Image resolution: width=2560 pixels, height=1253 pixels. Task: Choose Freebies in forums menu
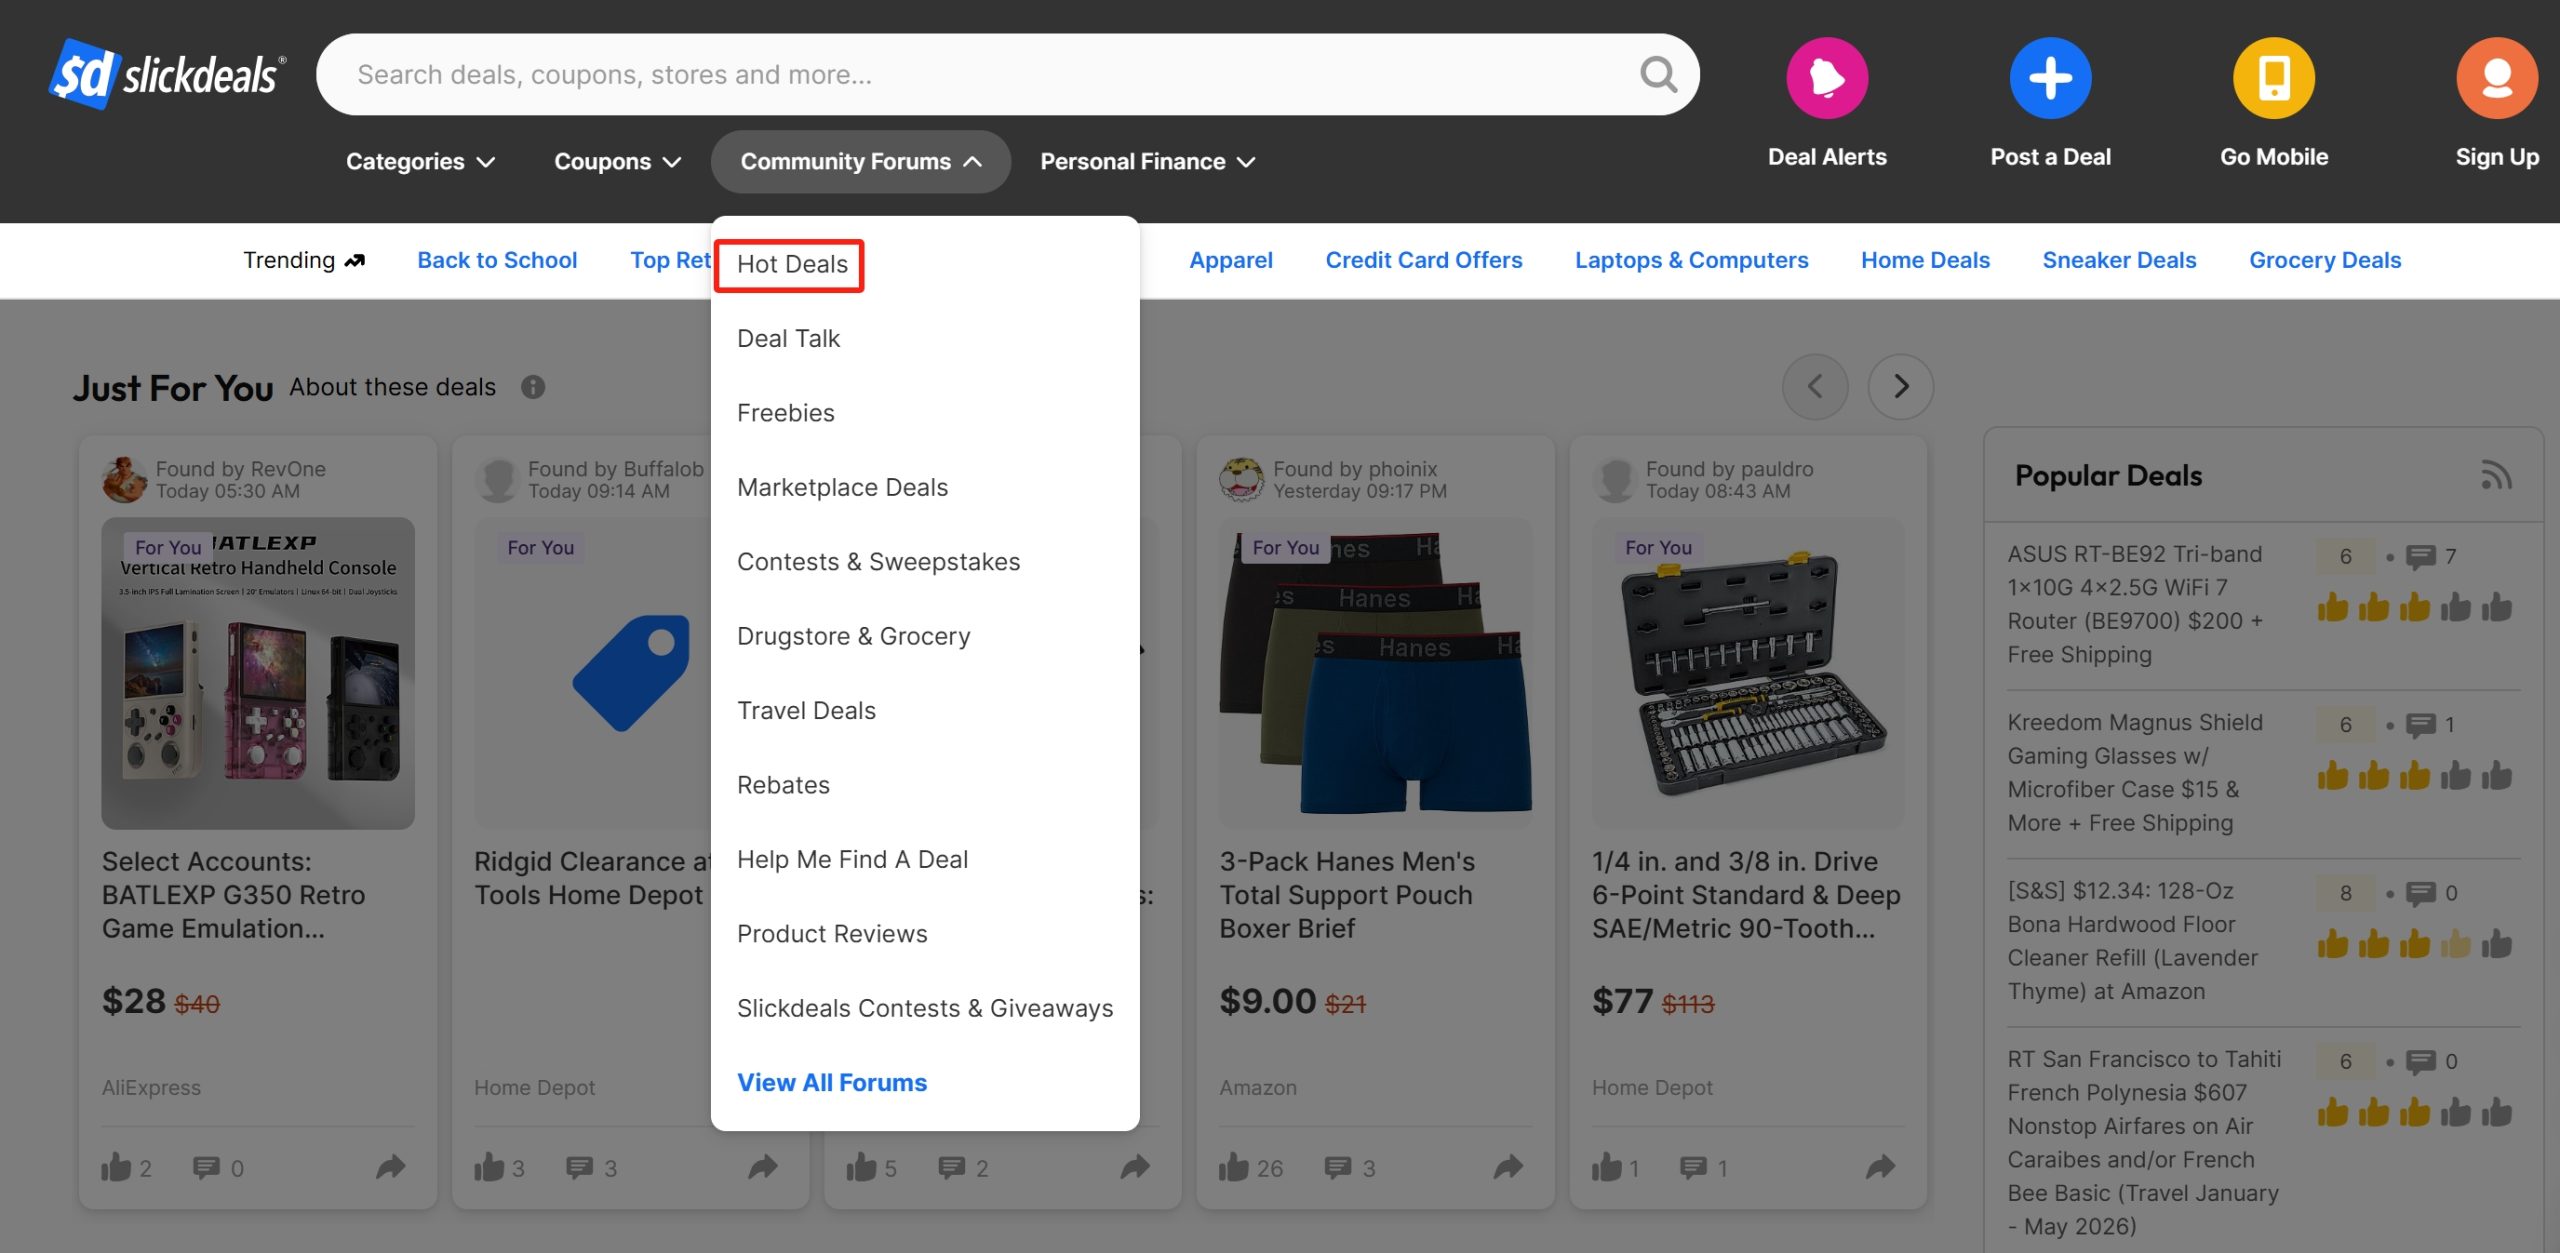click(785, 413)
